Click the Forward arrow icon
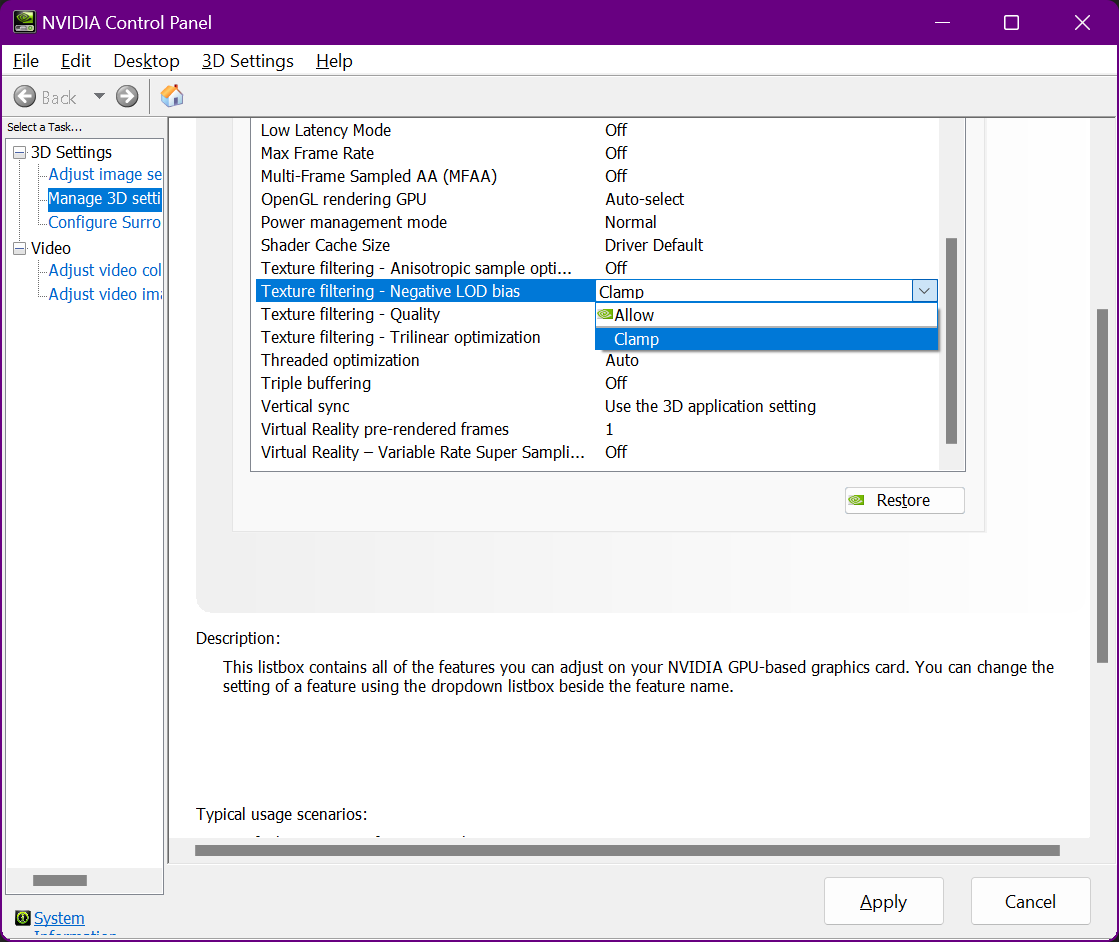This screenshot has width=1119, height=942. [127, 97]
